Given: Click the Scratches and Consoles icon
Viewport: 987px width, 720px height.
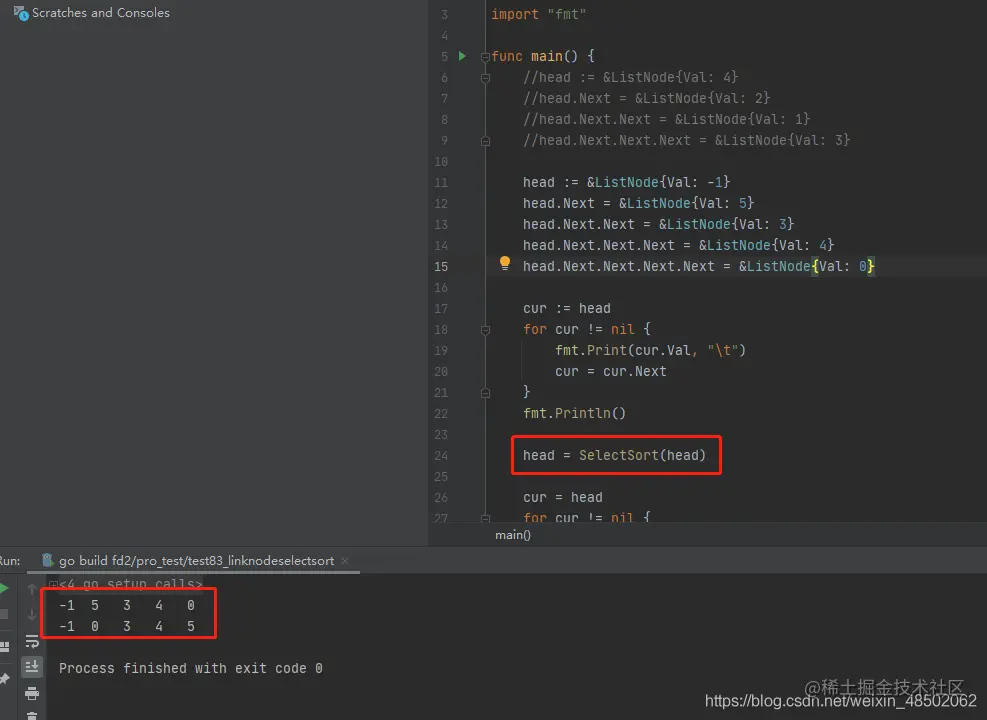Looking at the screenshot, I should click(21, 13).
